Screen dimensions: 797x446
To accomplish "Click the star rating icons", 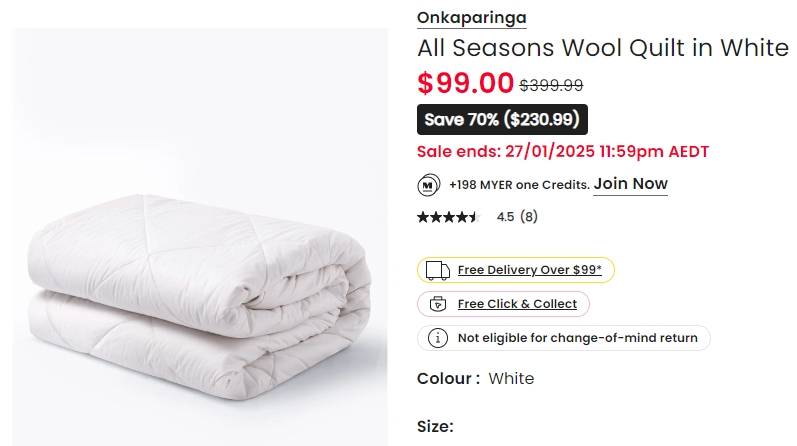I will tap(448, 217).
